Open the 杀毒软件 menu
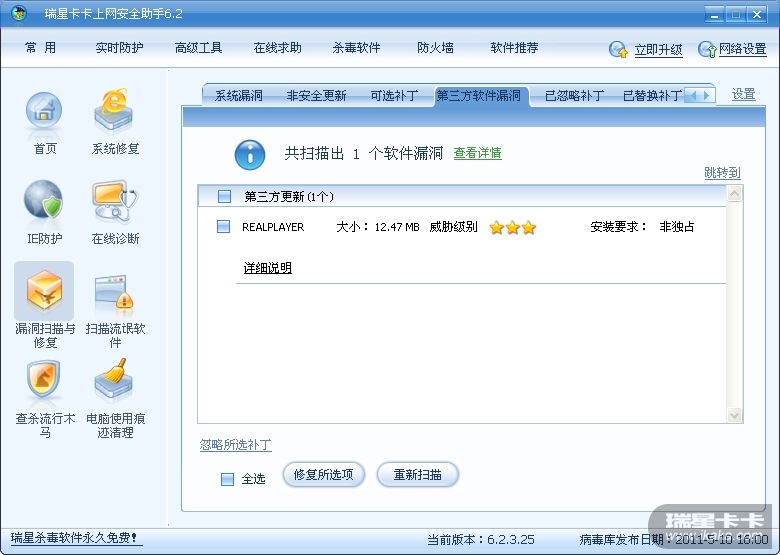 pos(356,48)
